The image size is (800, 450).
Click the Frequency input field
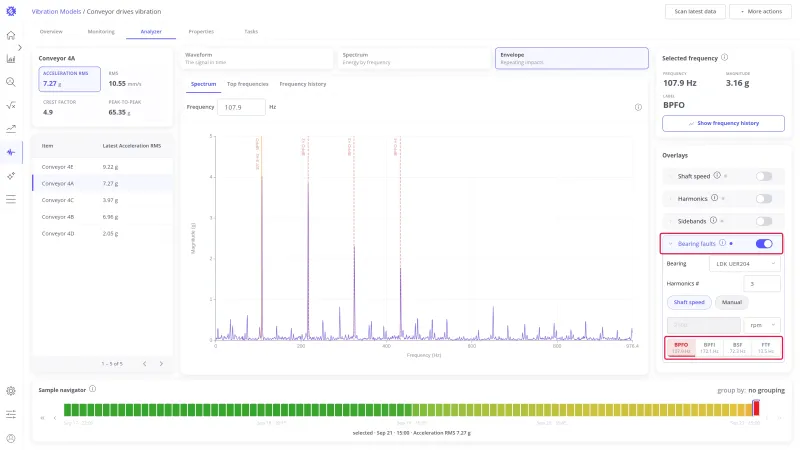[x=241, y=107]
